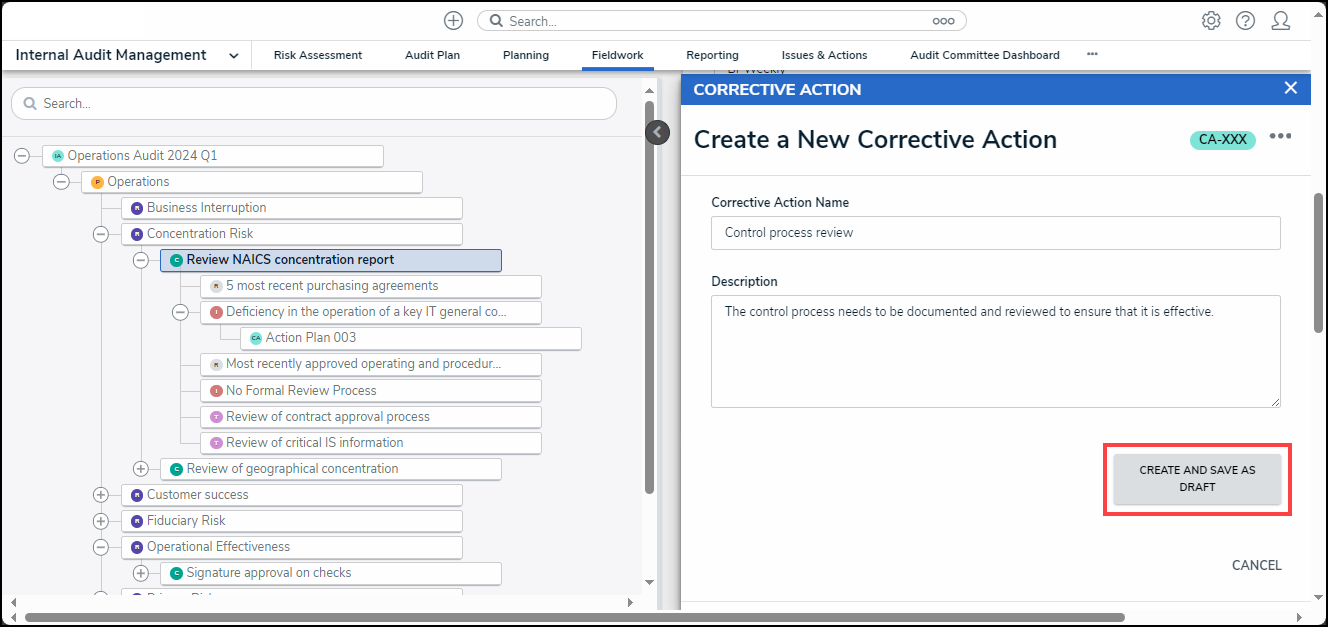Open the Internal Audit Management dropdown
The width and height of the screenshot is (1328, 627).
click(x=233, y=56)
